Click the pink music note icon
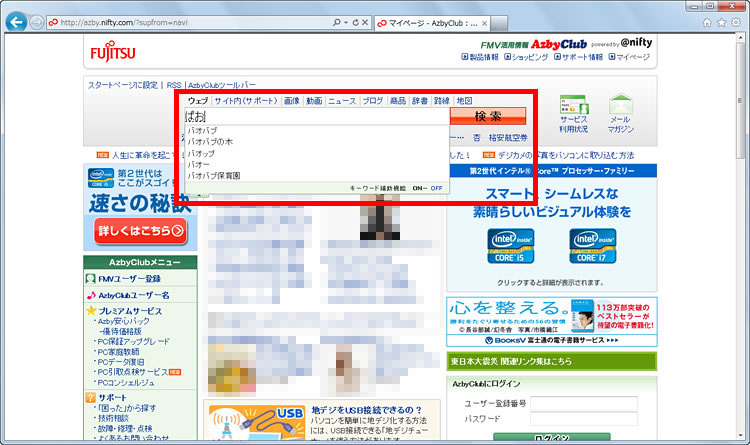 pyautogui.click(x=91, y=295)
